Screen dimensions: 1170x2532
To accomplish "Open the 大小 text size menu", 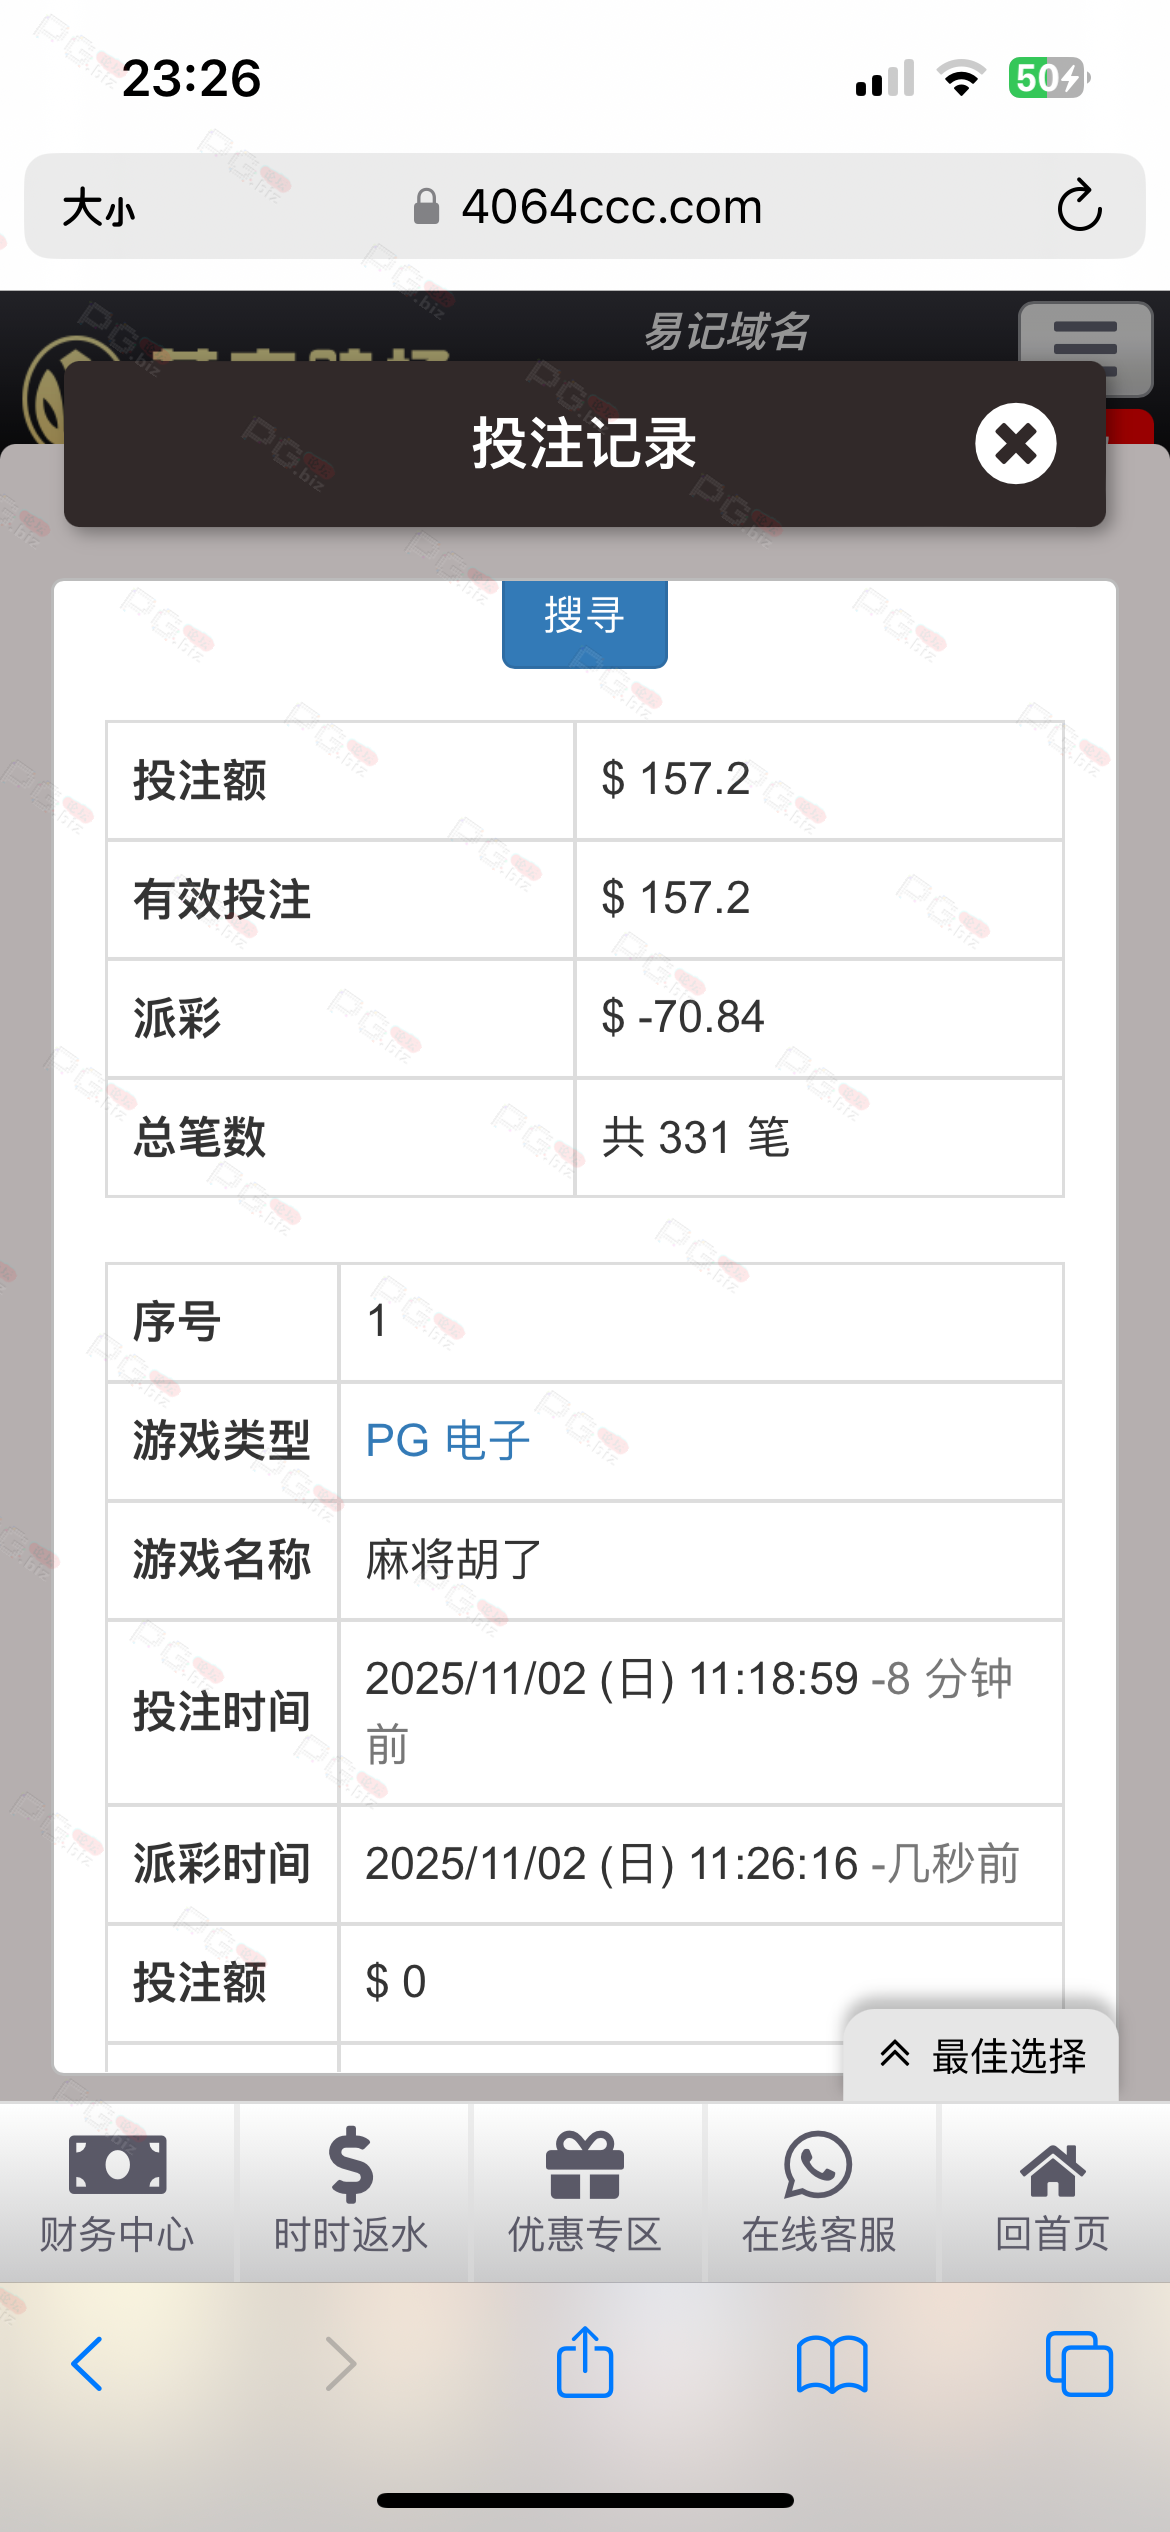I will (98, 208).
